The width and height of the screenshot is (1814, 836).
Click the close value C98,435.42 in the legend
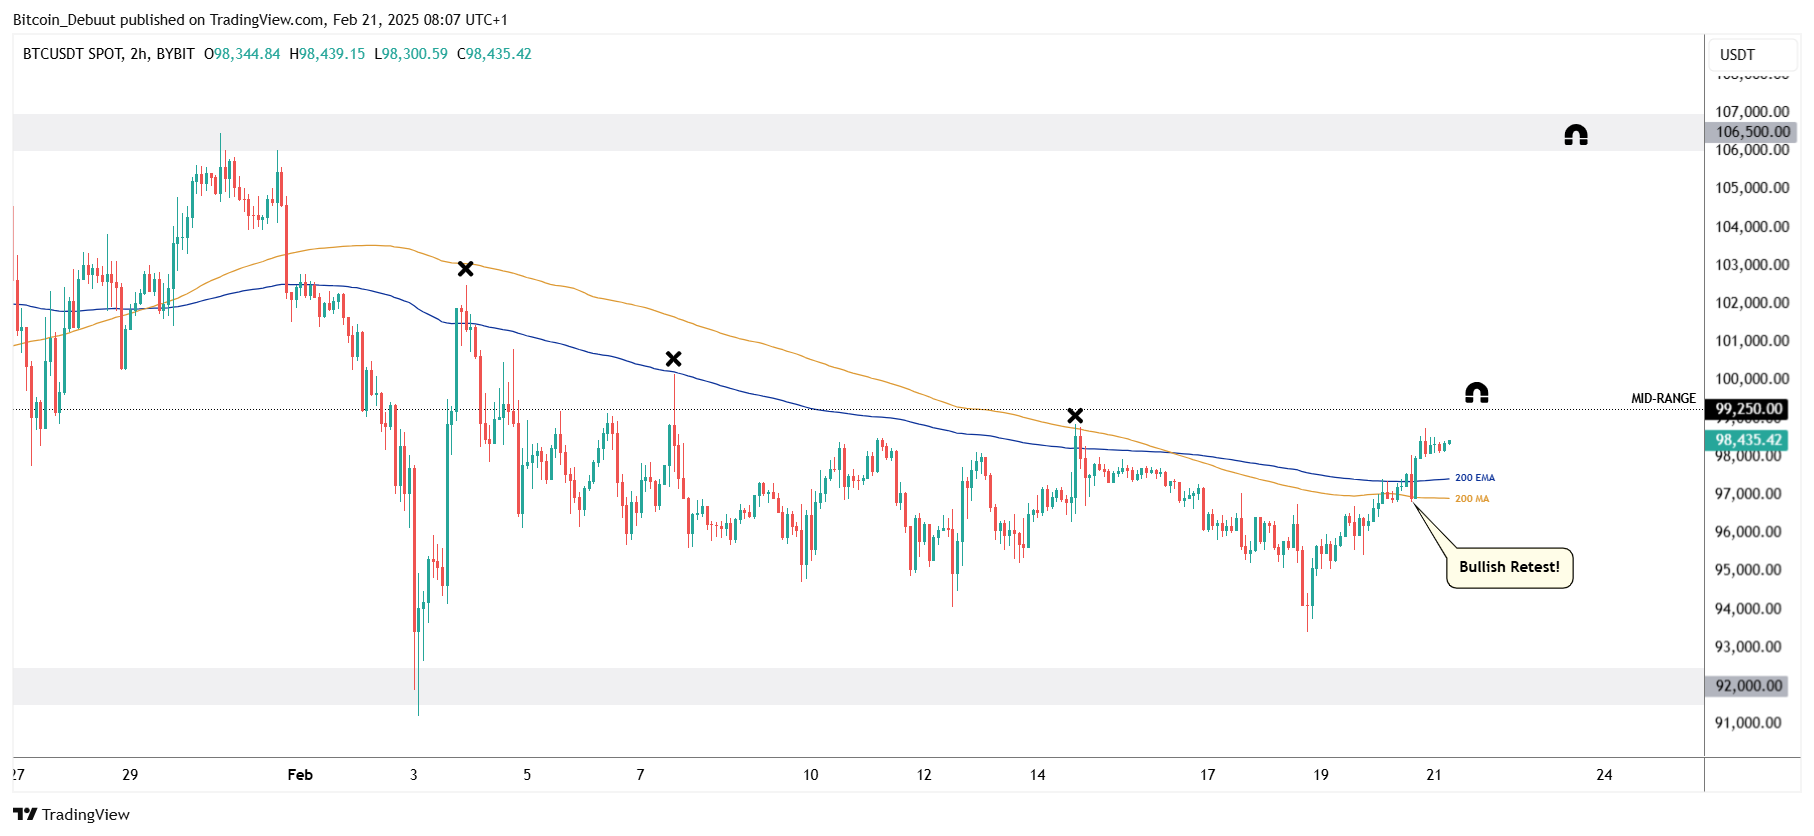[494, 54]
